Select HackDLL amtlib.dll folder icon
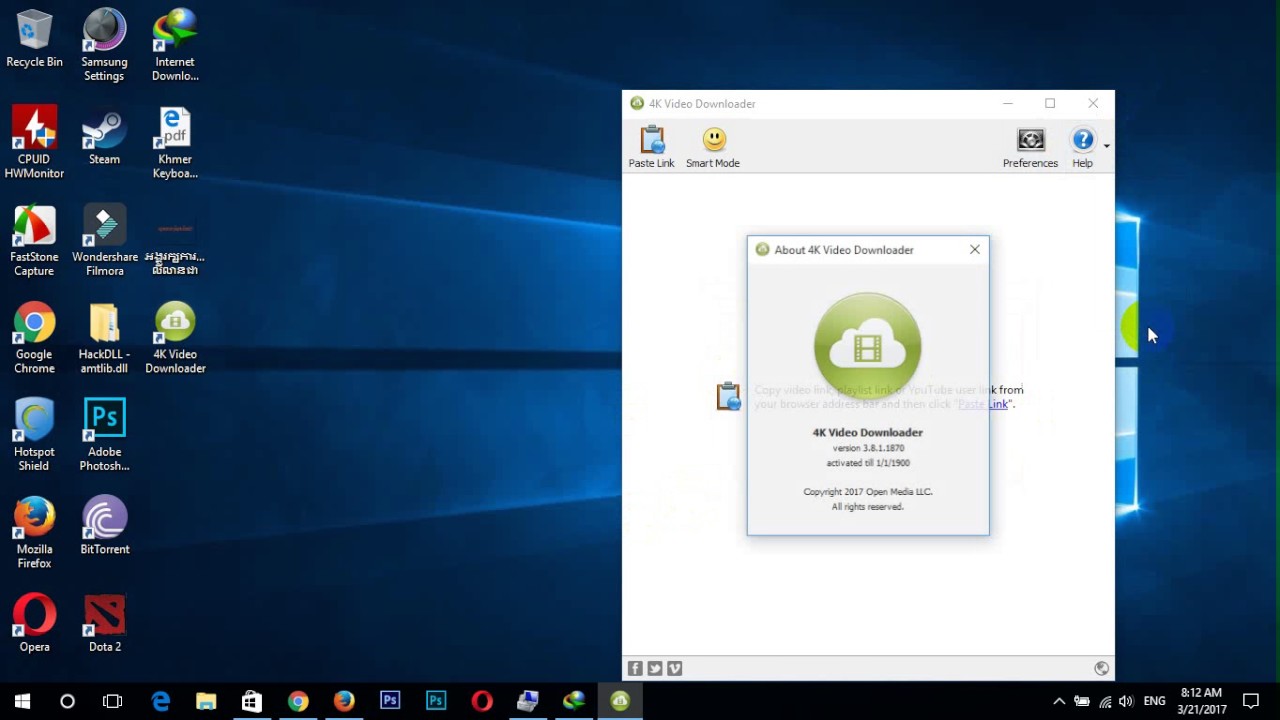This screenshot has width=1280, height=720. tap(104, 338)
